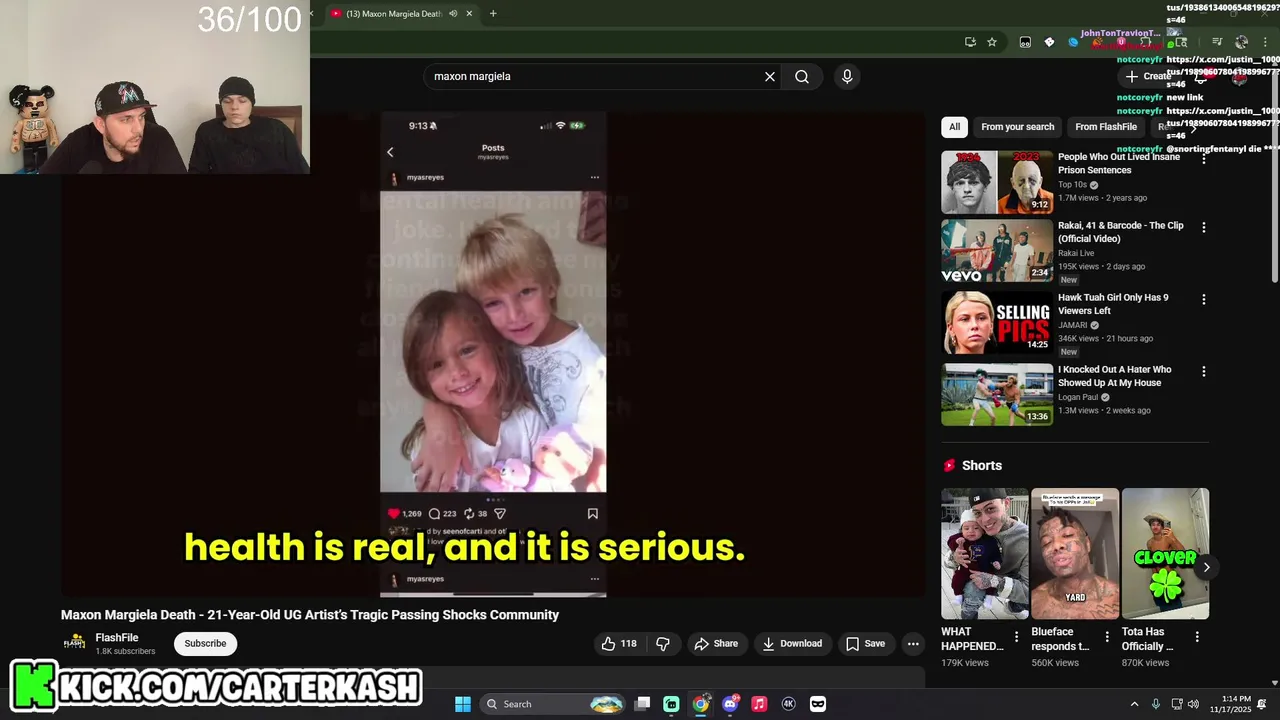The width and height of the screenshot is (1280, 720).
Task: Click the tray microphone icon
Action: [x=1156, y=704]
